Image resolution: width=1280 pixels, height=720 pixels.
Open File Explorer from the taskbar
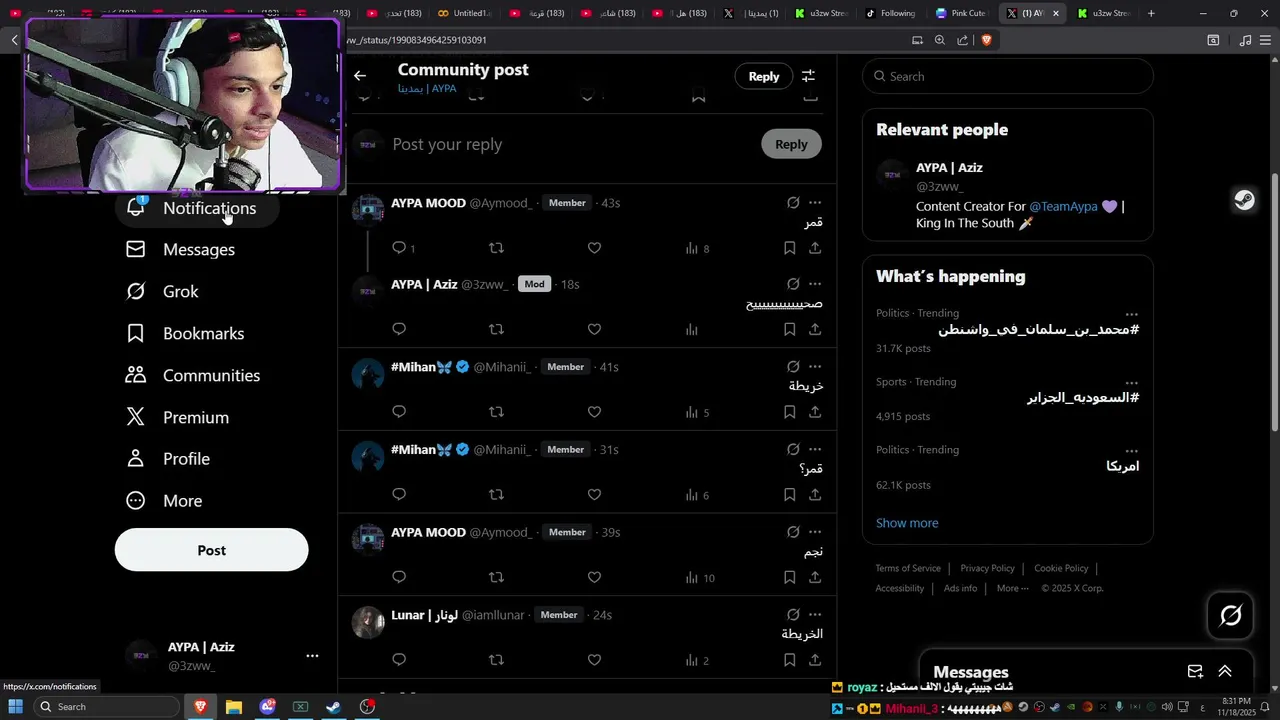click(233, 707)
